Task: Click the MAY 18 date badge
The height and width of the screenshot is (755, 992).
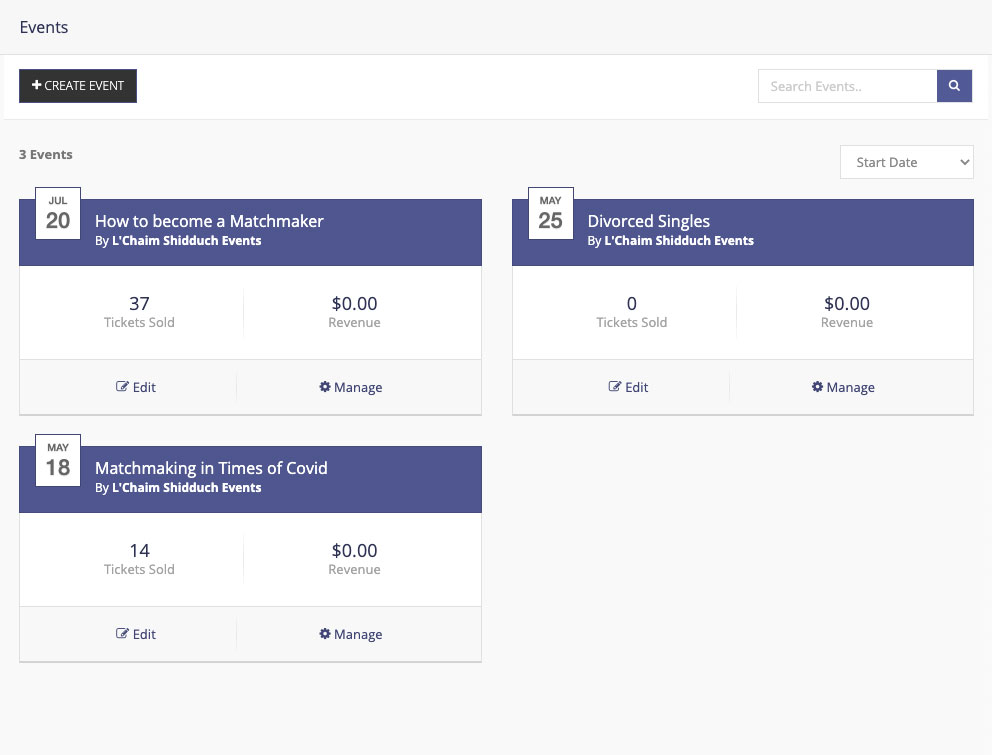Action: pos(58,460)
